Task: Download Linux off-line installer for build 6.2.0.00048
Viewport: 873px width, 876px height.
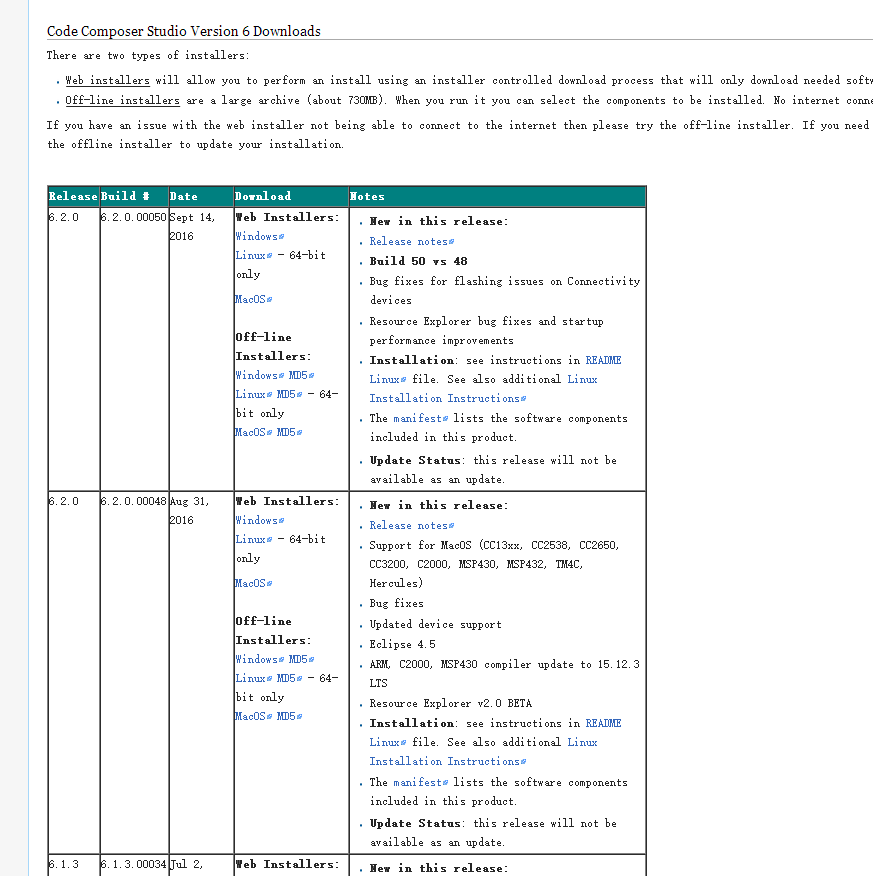Action: (x=254, y=678)
